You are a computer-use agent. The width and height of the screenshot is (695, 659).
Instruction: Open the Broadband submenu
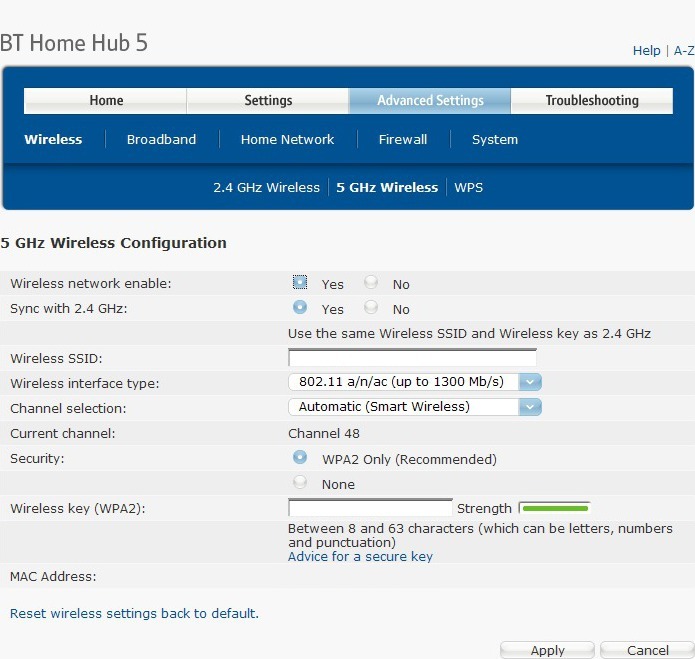point(161,139)
